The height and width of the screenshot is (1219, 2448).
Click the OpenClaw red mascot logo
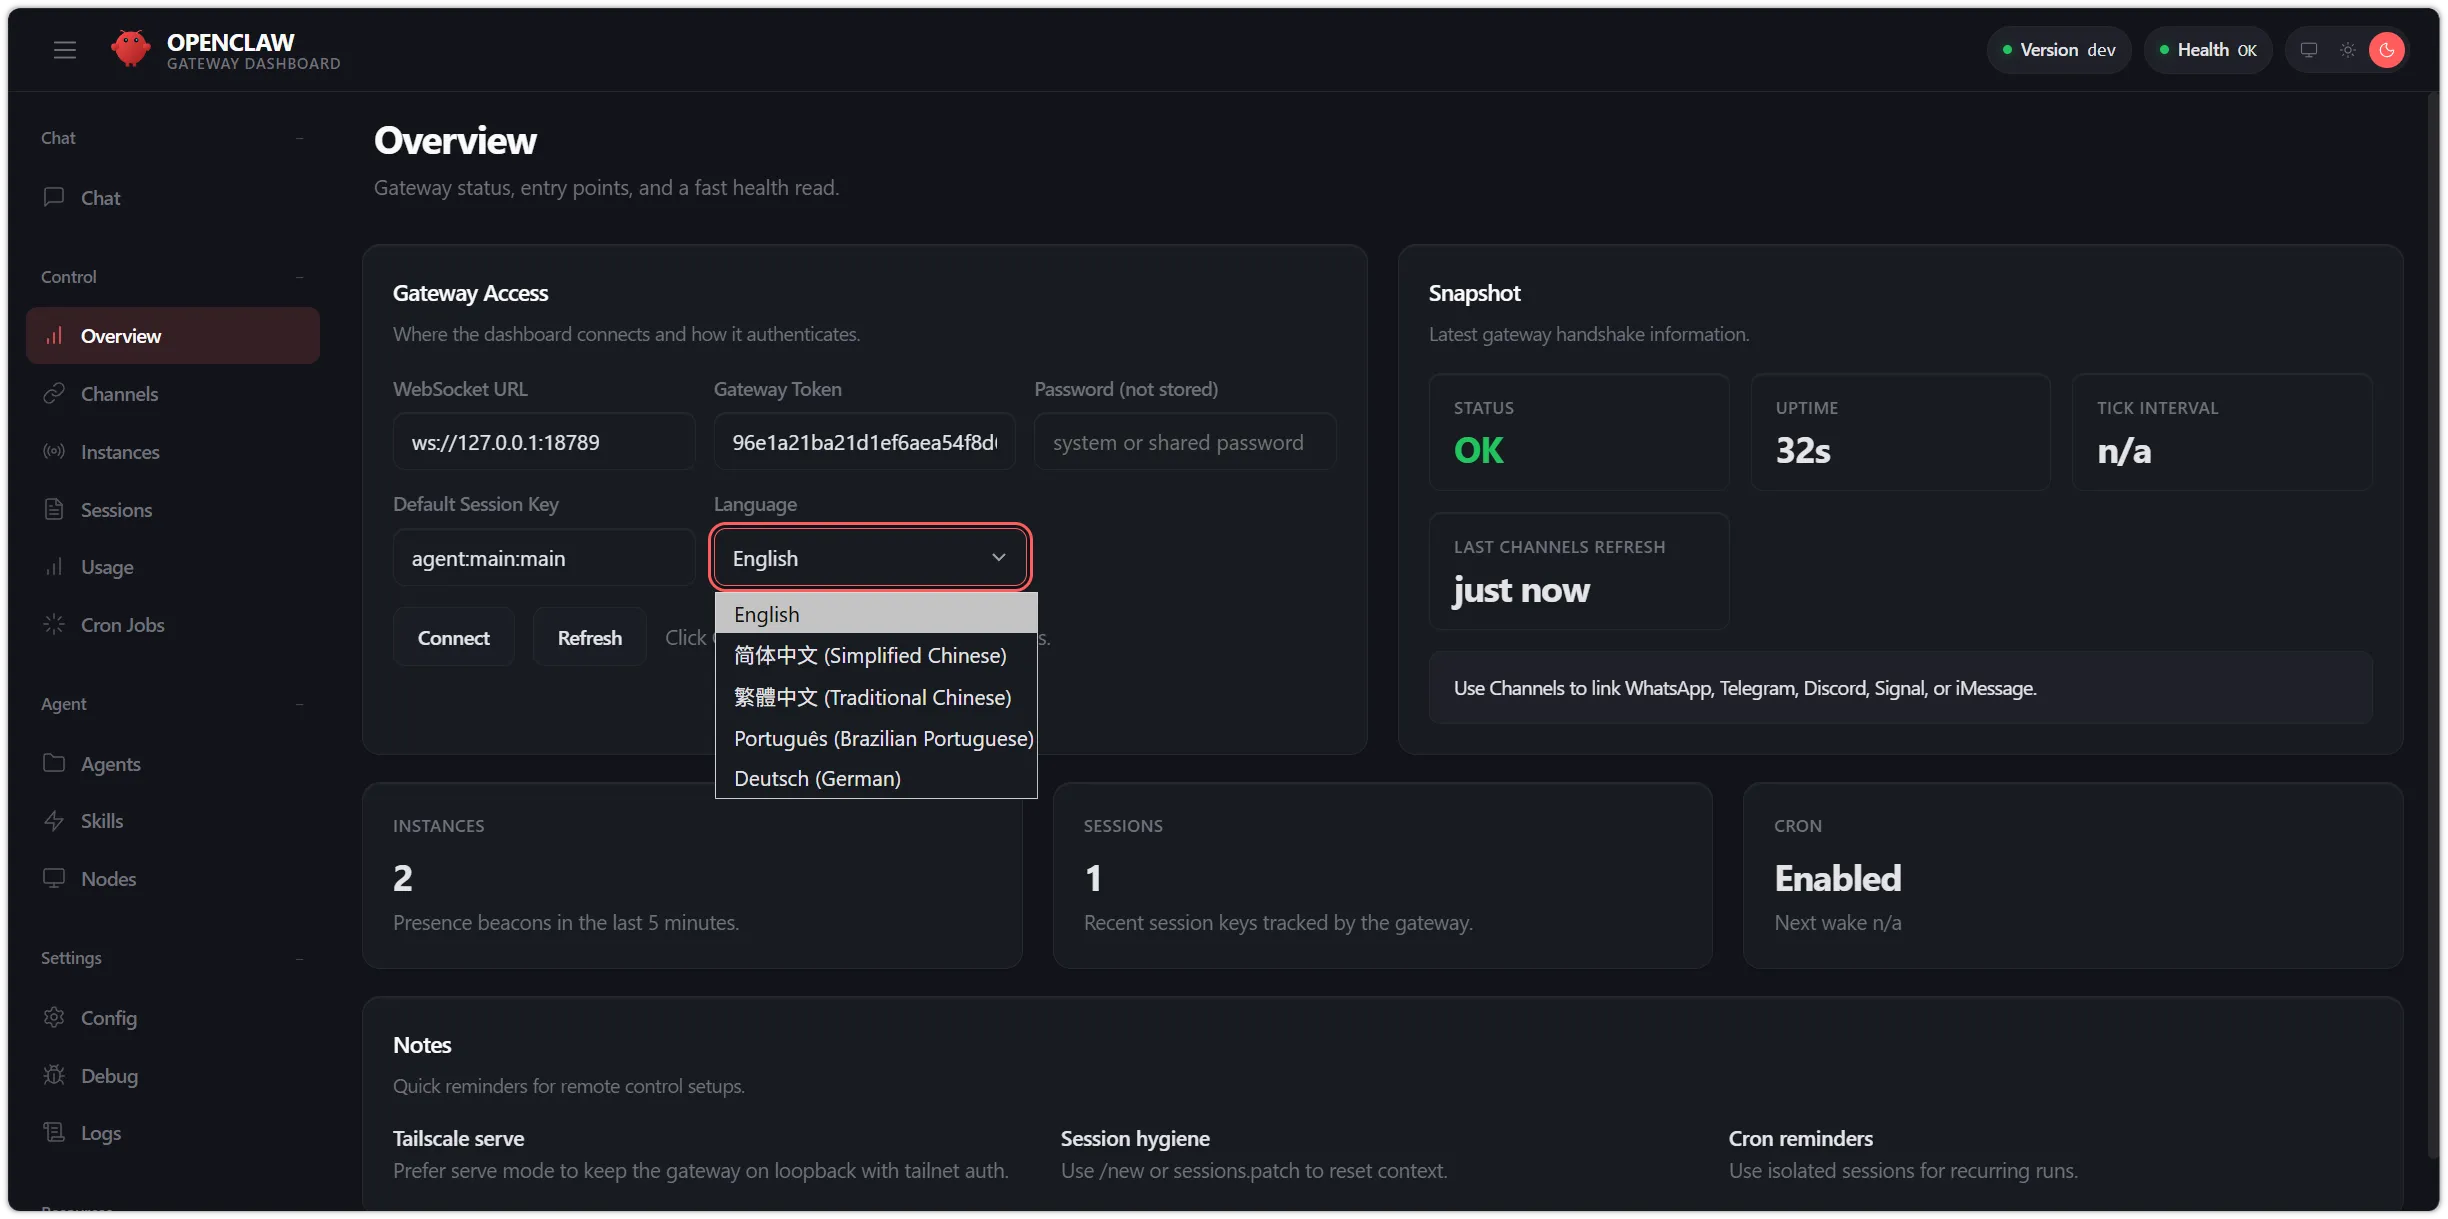(130, 48)
